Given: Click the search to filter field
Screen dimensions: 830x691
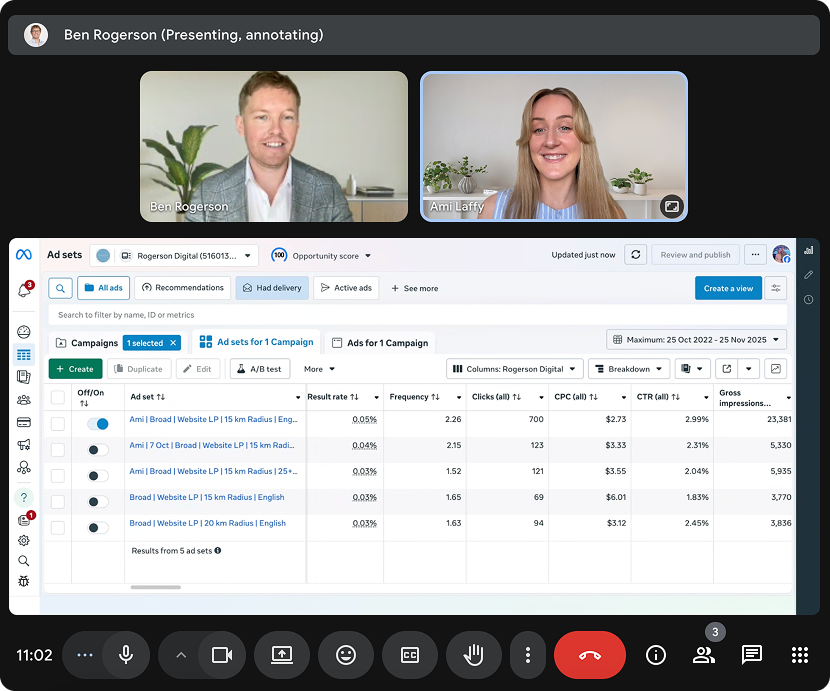Looking at the screenshot, I should [x=418, y=315].
